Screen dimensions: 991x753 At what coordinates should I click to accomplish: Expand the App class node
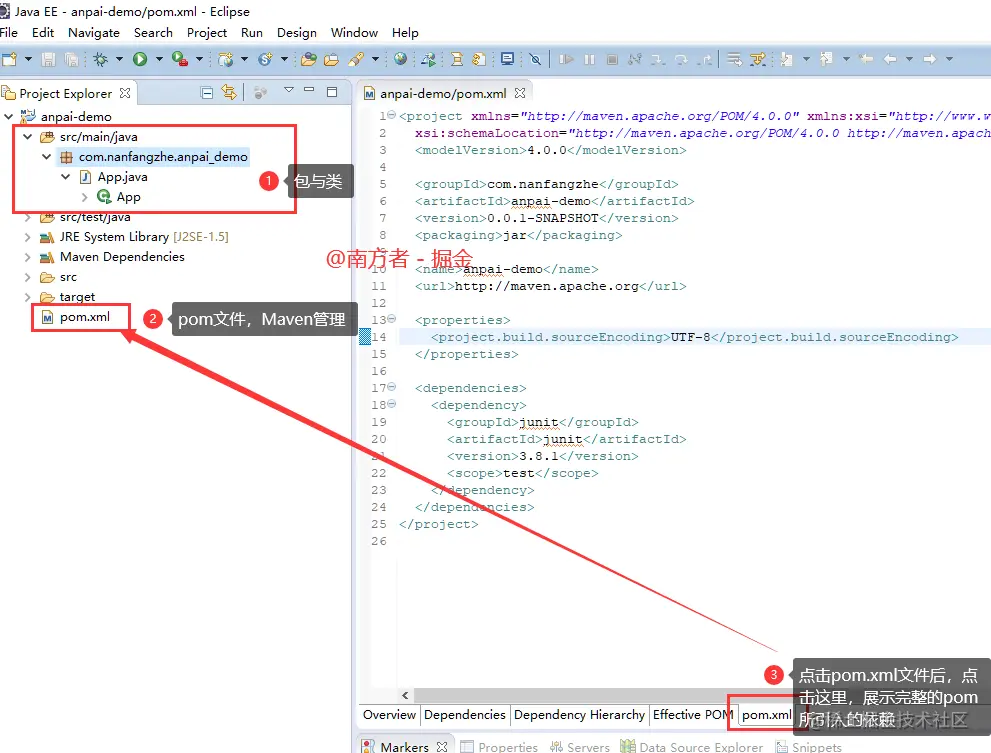click(84, 197)
